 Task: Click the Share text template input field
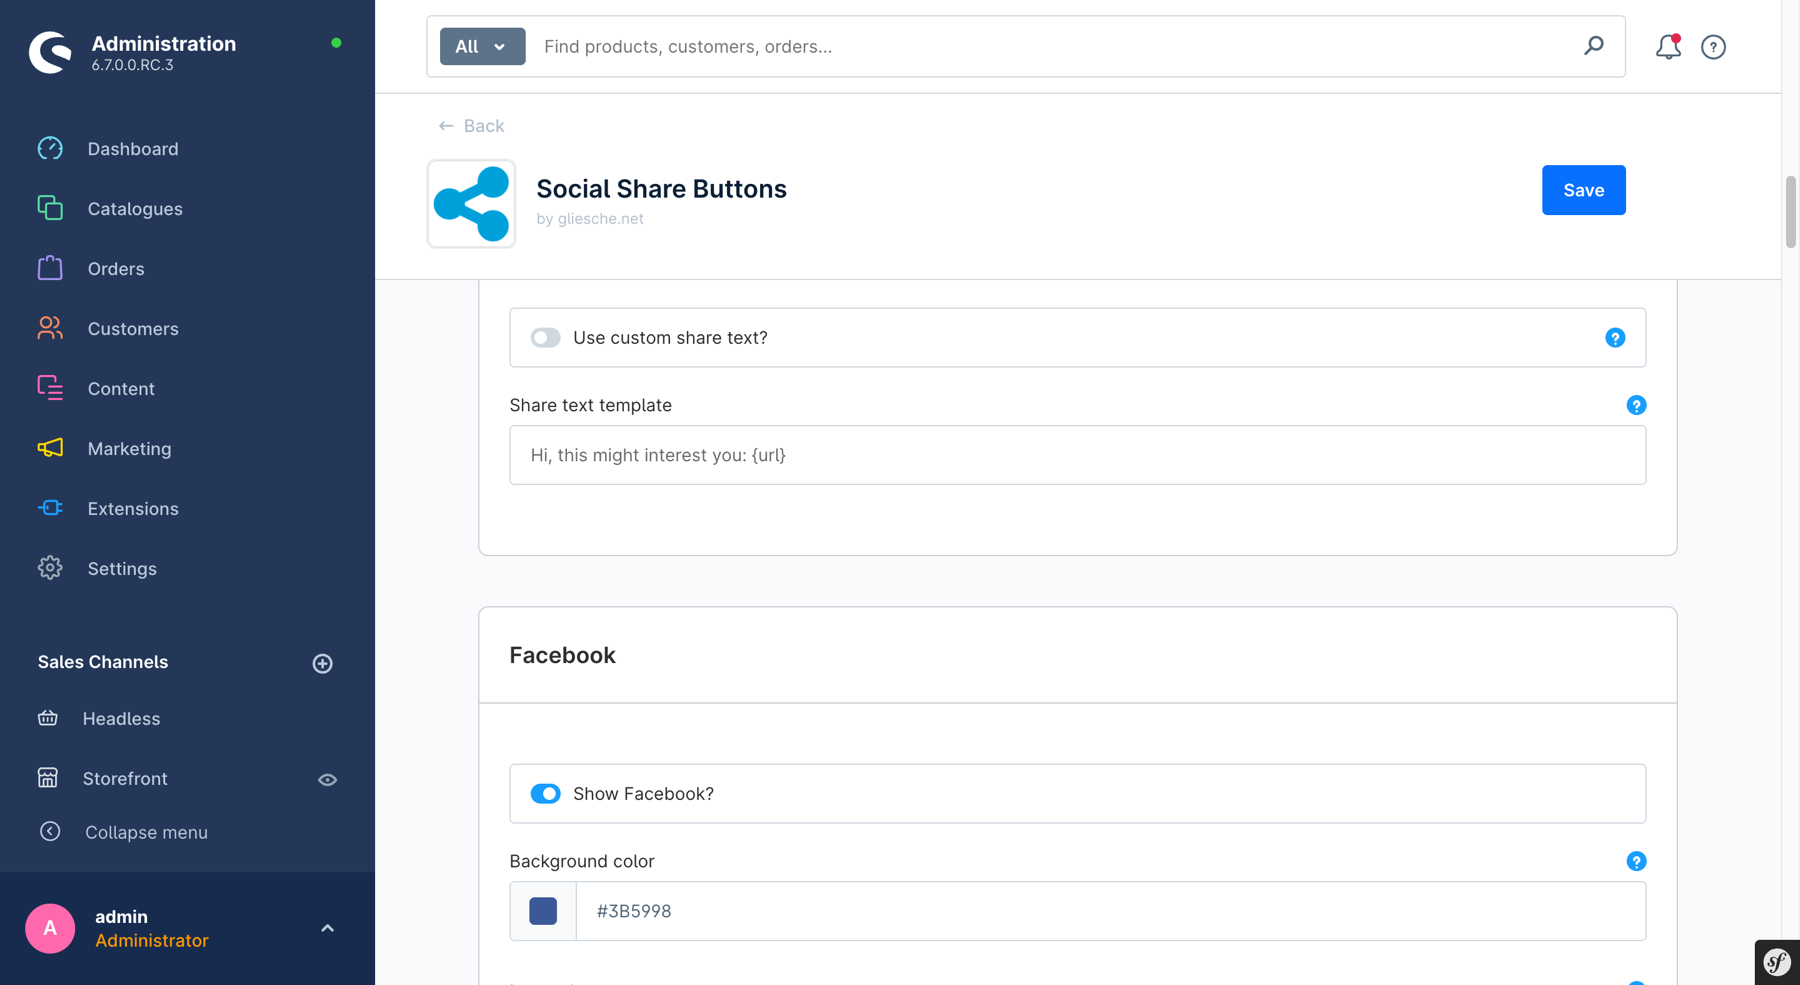point(1076,455)
